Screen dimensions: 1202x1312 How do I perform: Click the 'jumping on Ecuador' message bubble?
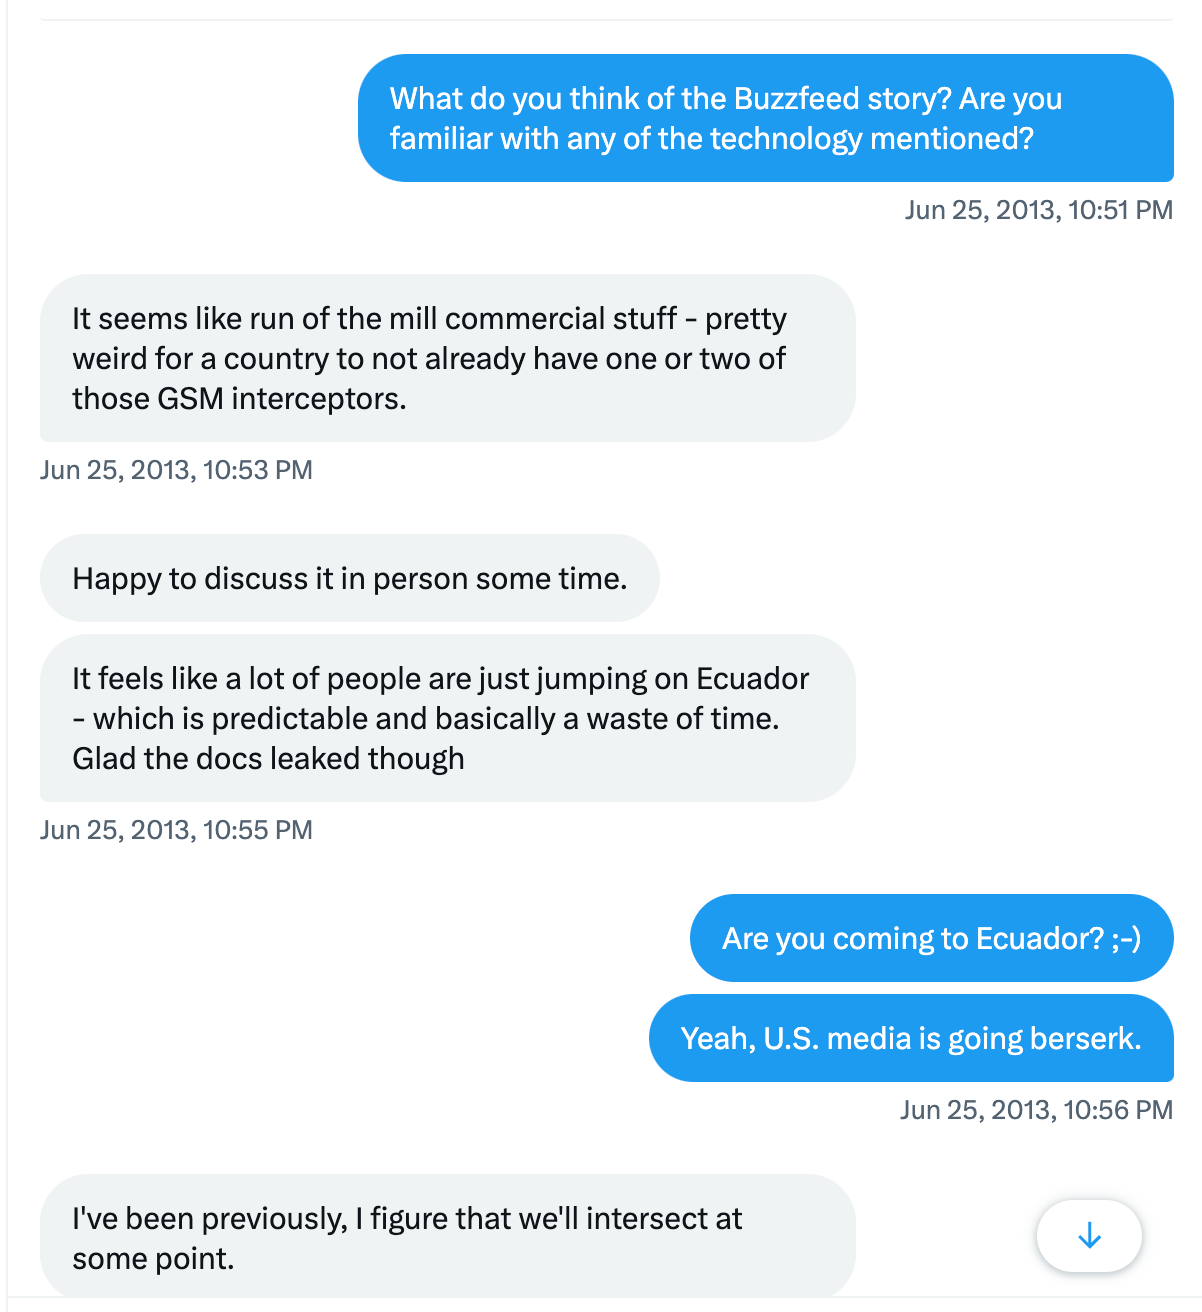(x=447, y=718)
